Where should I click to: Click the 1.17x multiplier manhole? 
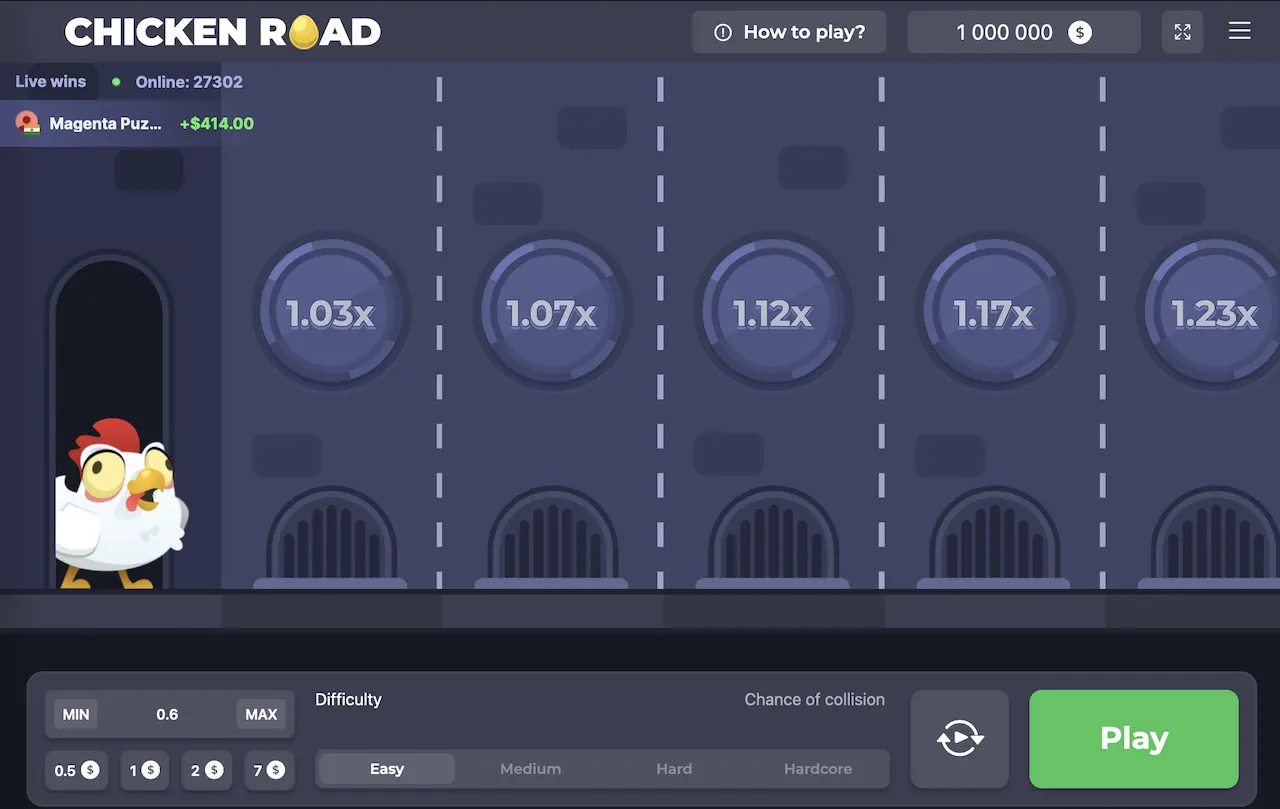(993, 313)
